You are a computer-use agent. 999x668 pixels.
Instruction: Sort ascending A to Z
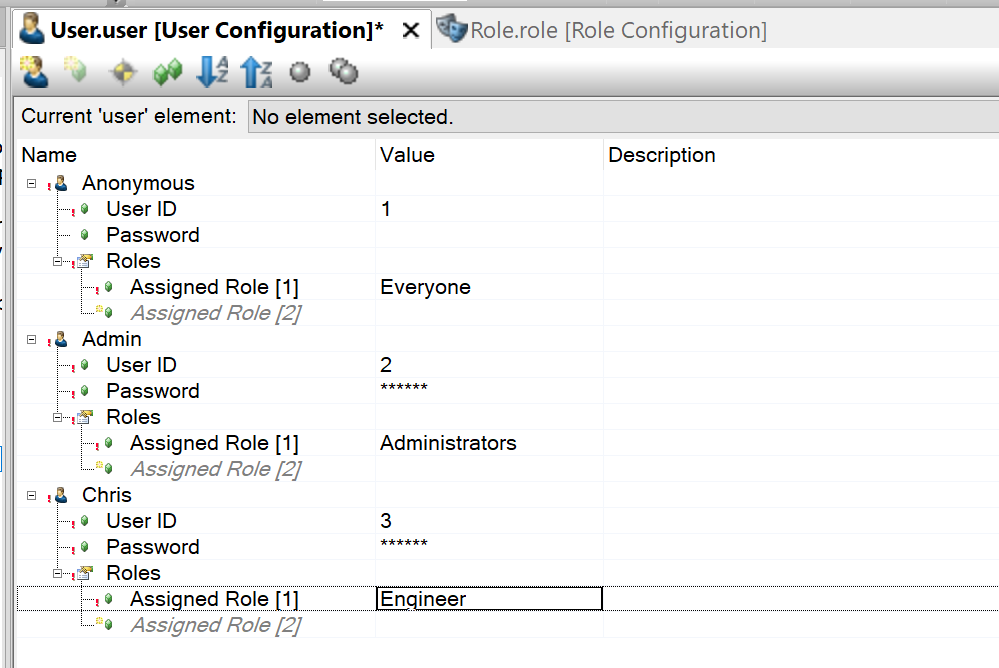tap(212, 71)
